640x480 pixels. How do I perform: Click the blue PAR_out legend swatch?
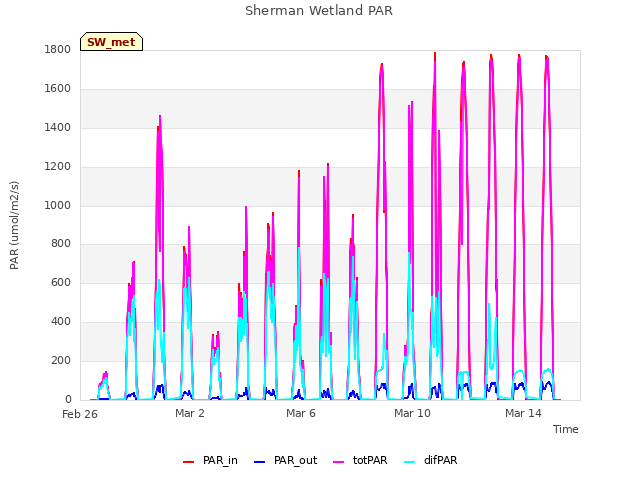[x=259, y=462]
